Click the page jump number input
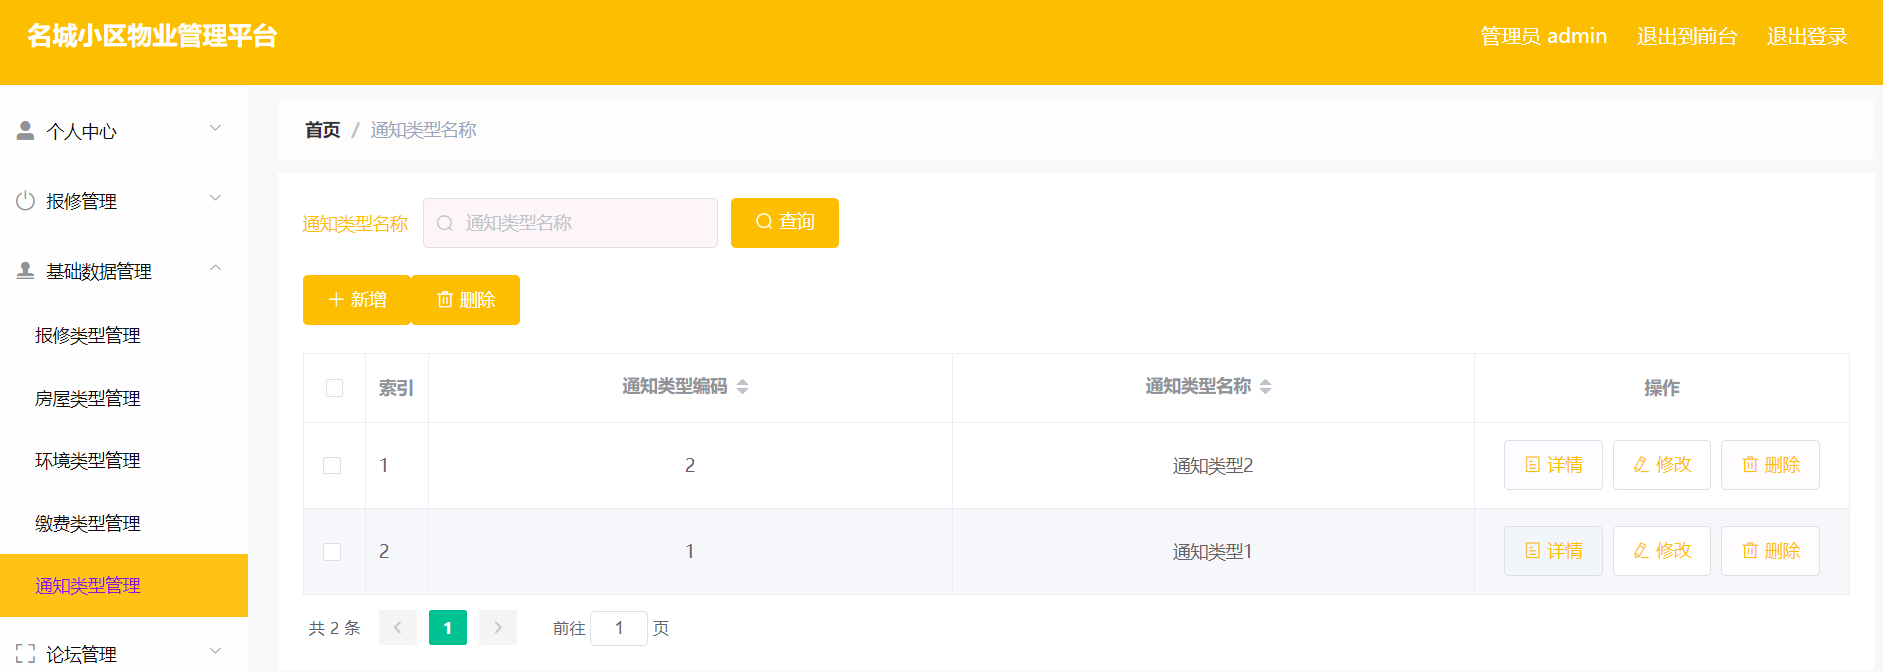1883x672 pixels. point(619,628)
